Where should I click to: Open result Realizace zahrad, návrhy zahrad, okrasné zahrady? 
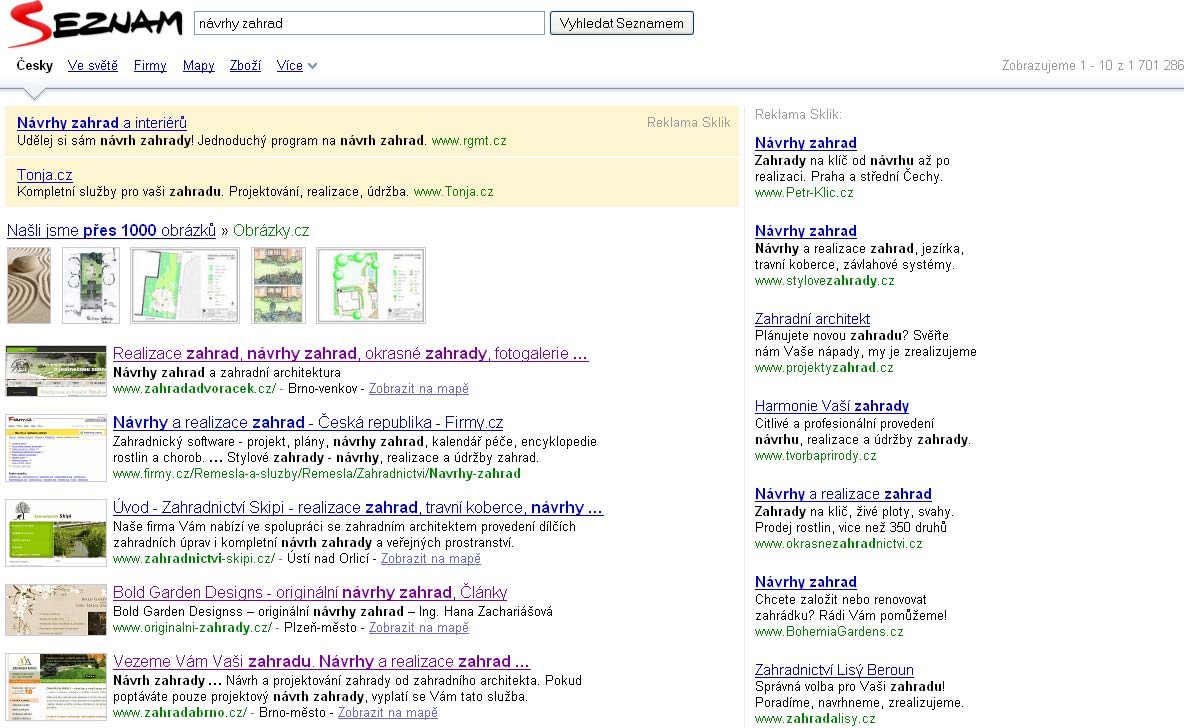coord(350,353)
